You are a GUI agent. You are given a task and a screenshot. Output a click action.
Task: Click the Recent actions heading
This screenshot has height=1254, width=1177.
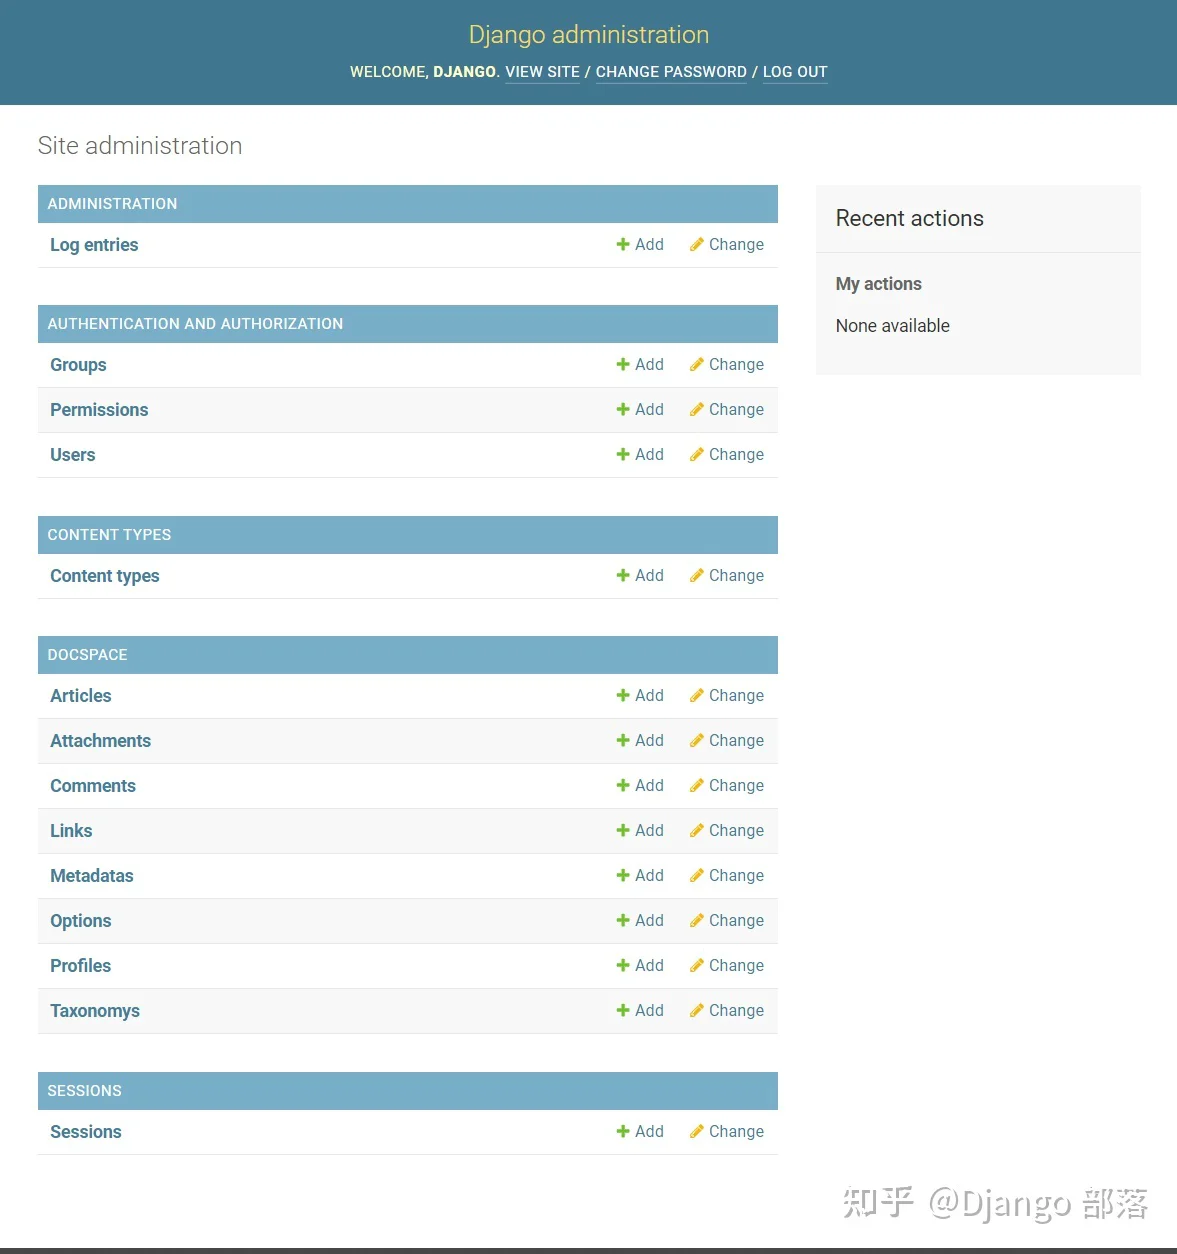coord(910,218)
